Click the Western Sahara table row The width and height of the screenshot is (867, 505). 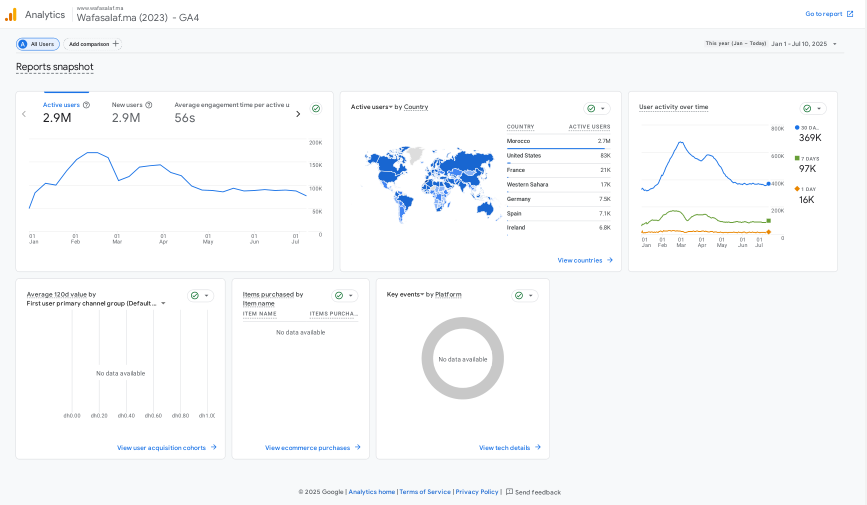pos(558,184)
